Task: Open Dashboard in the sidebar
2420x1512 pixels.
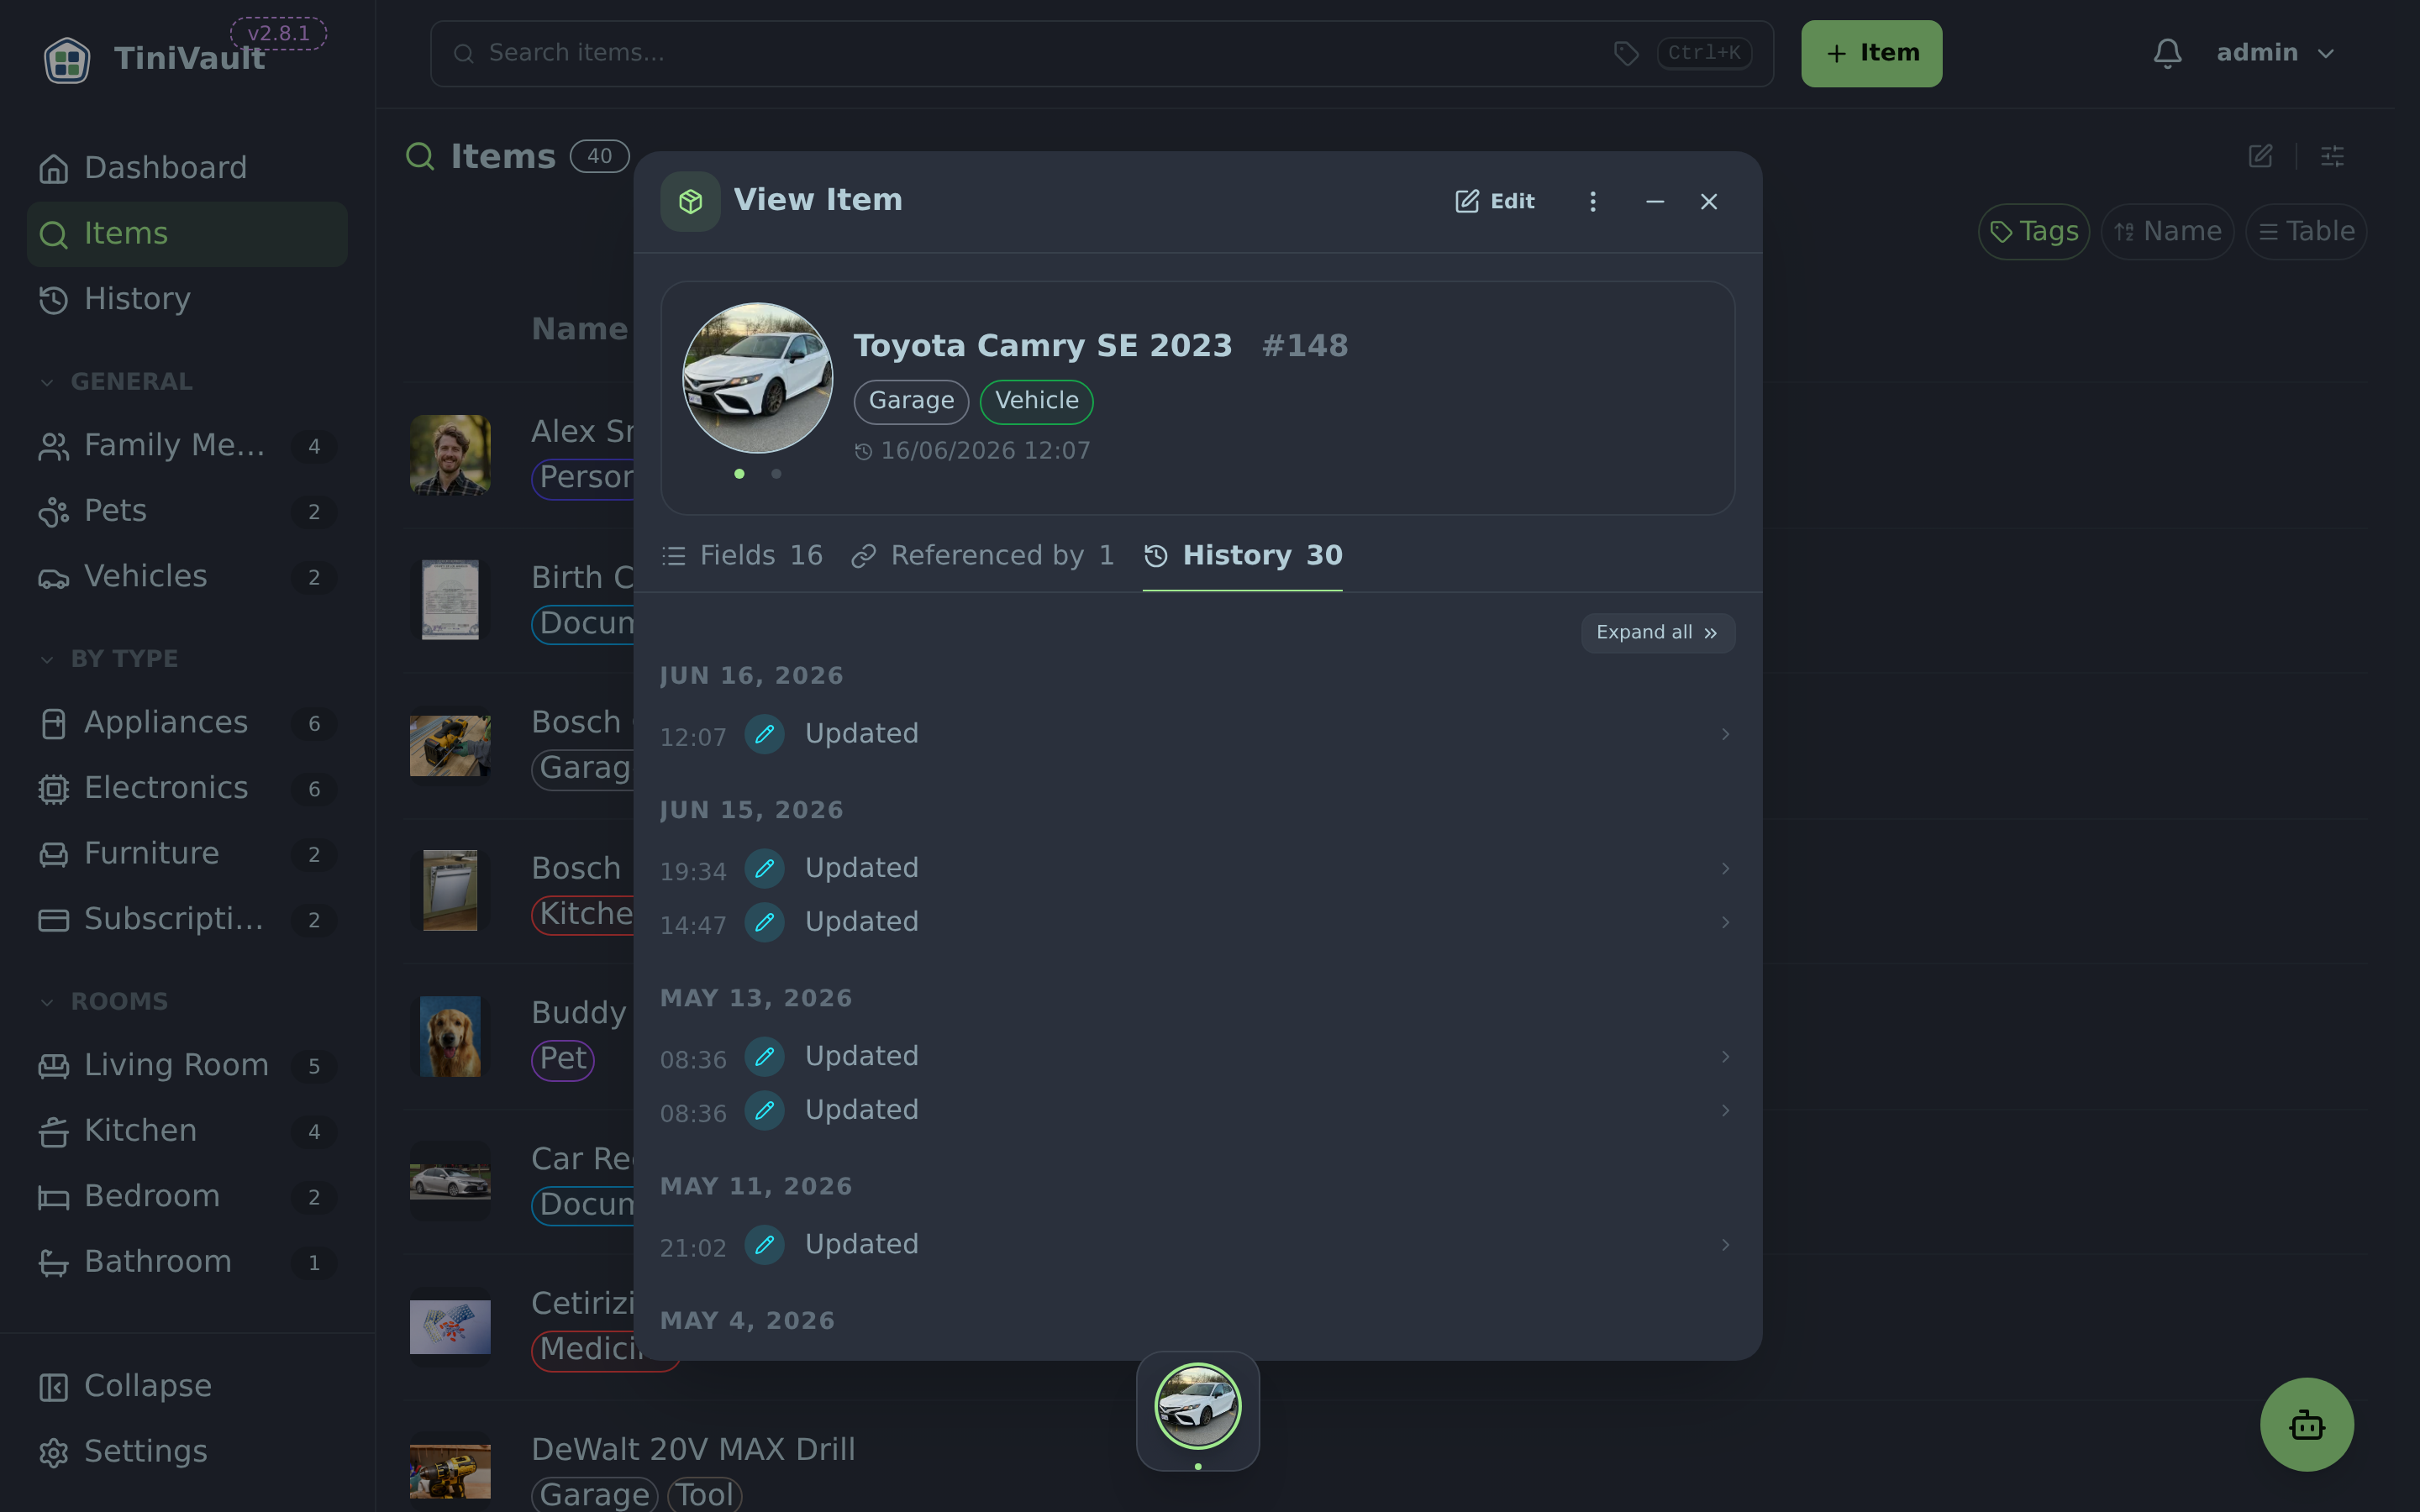Action: pos(187,168)
